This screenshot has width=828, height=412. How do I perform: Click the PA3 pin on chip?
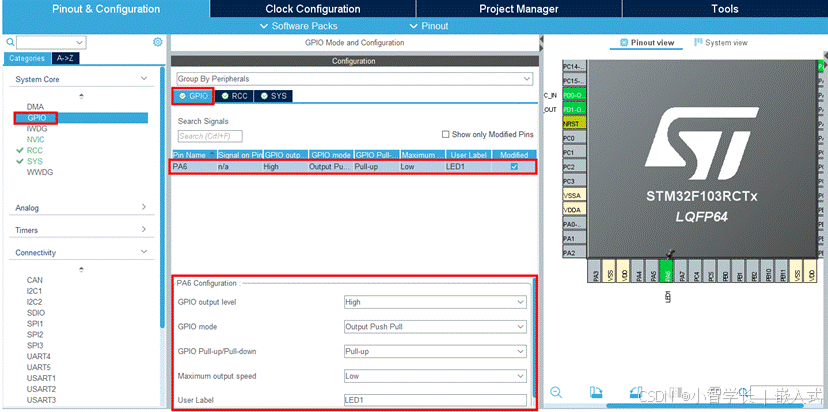[596, 270]
